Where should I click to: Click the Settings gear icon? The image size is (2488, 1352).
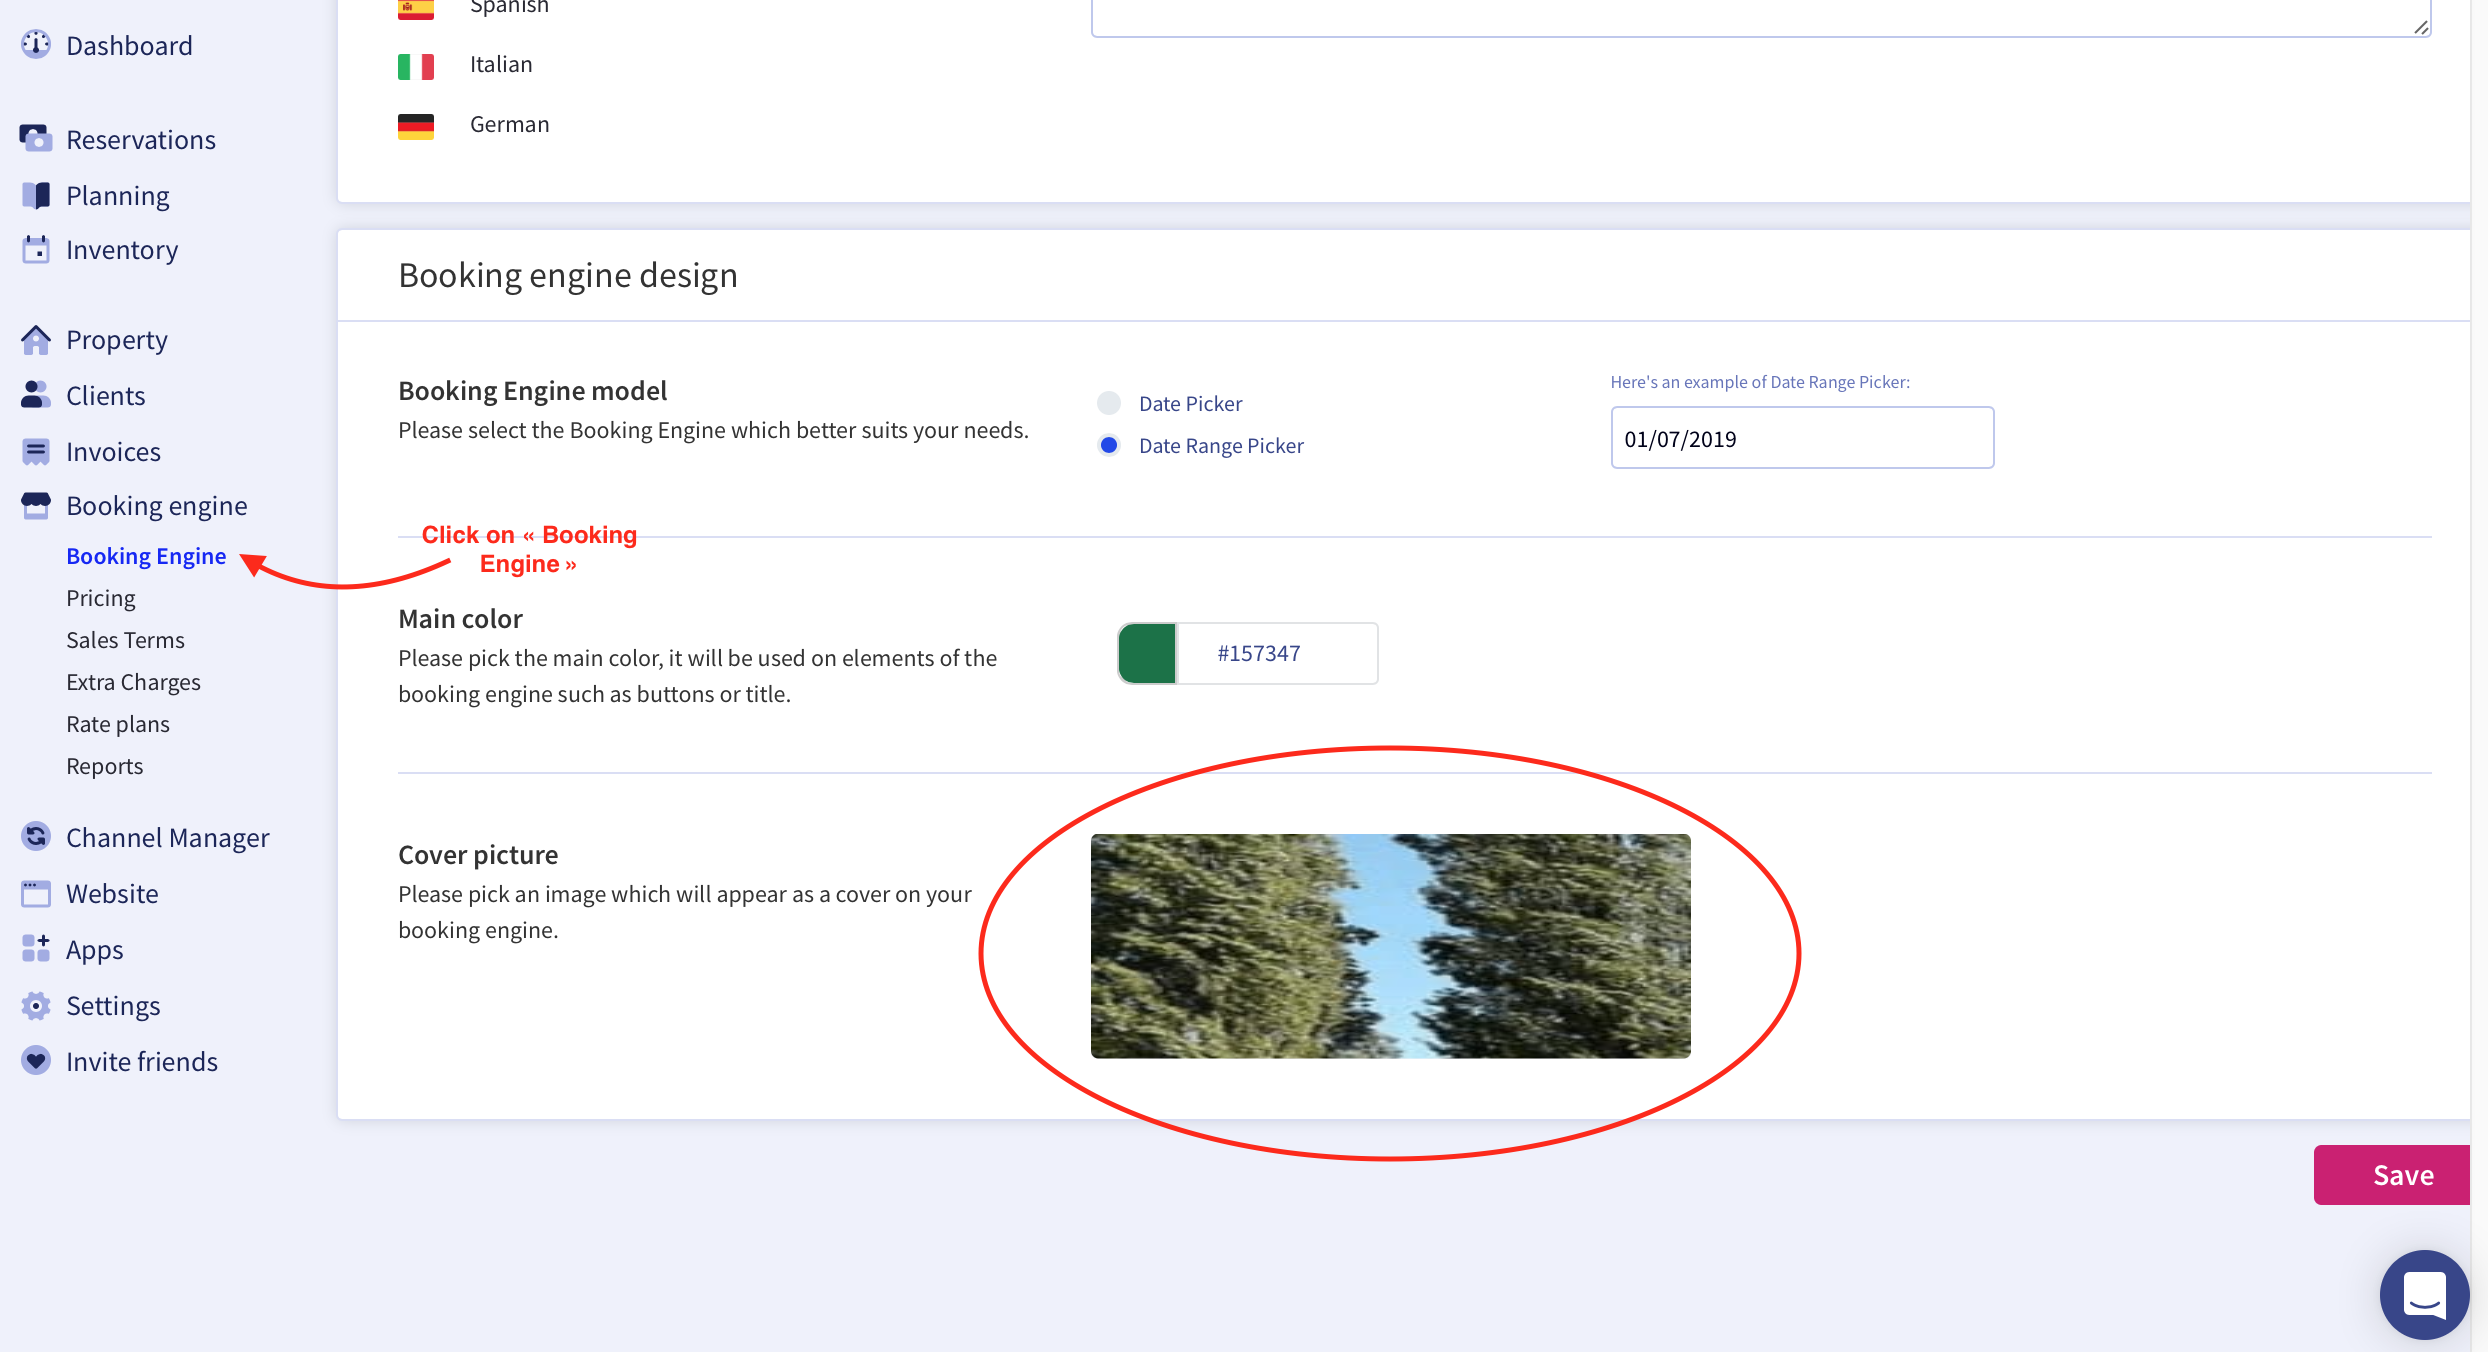click(36, 1005)
